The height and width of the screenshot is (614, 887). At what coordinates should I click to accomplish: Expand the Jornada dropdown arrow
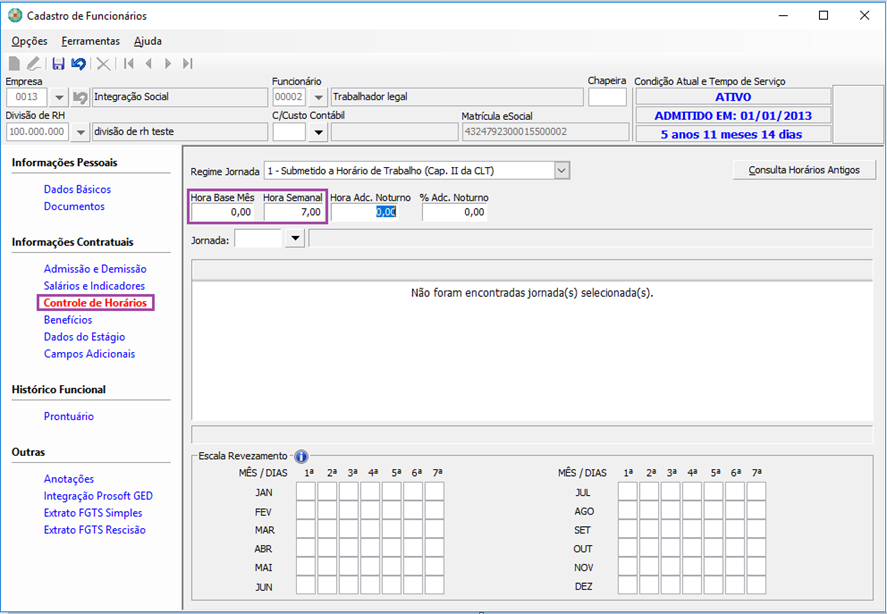295,239
